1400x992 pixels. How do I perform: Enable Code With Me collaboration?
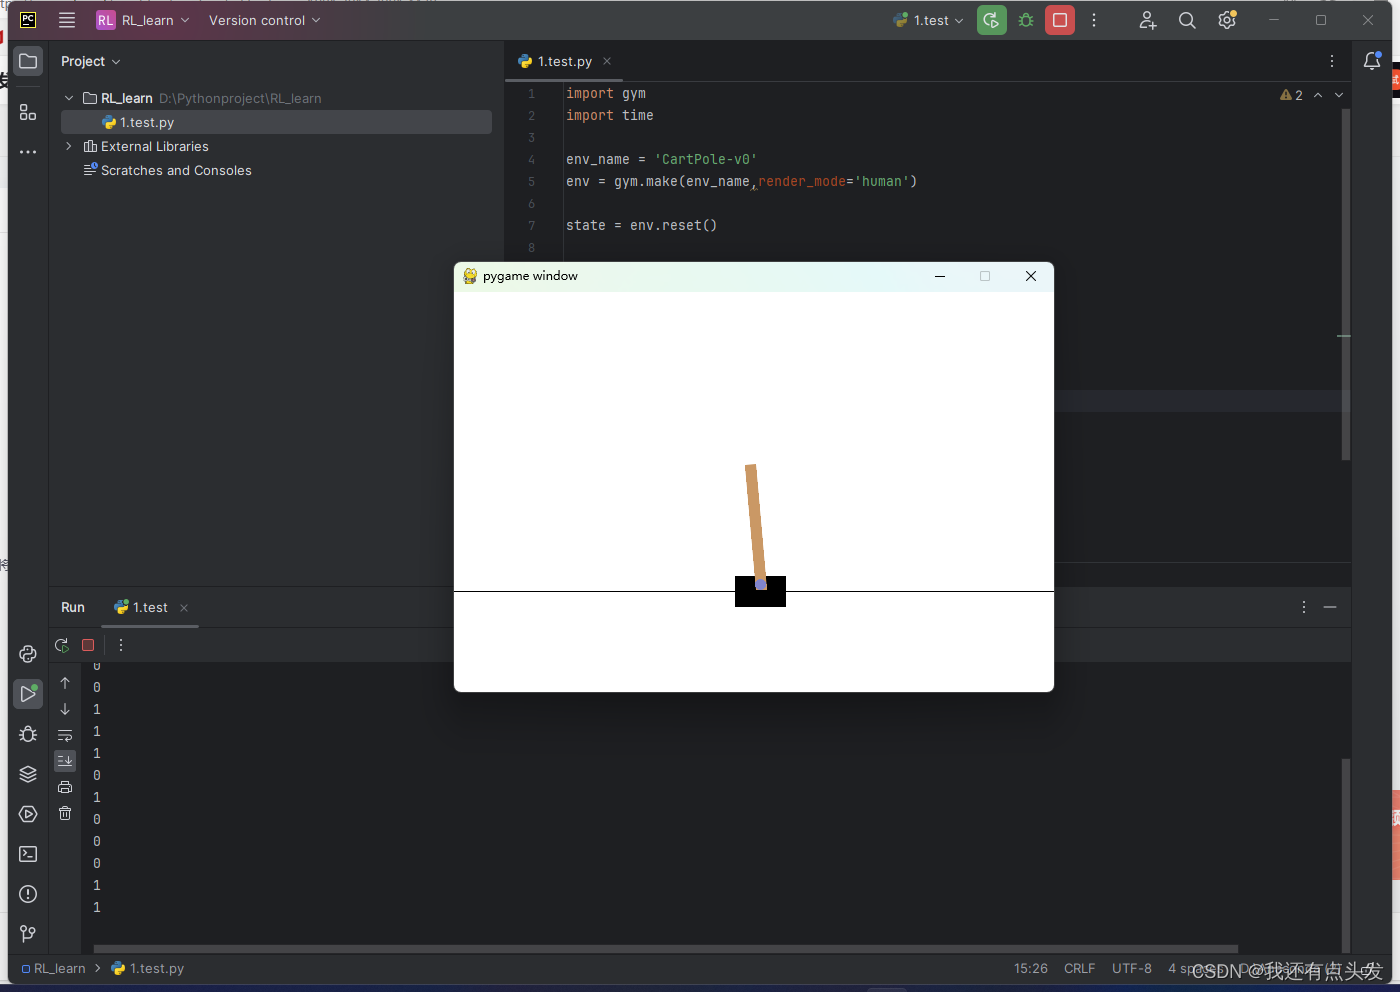pos(1147,19)
